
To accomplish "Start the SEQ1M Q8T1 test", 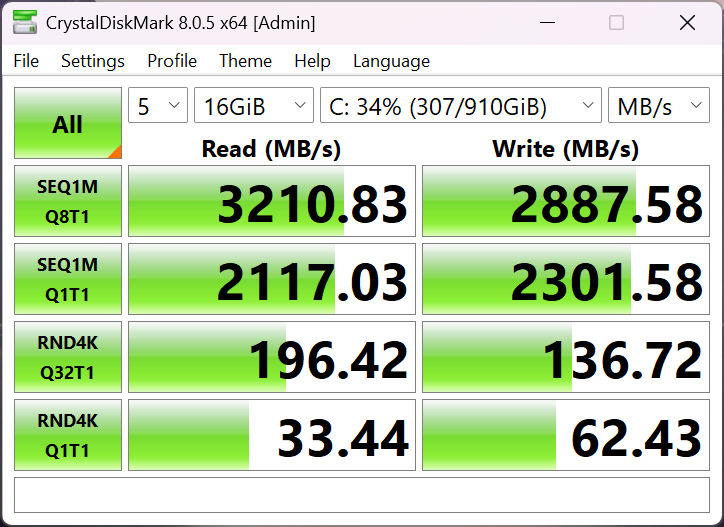I will (68, 201).
